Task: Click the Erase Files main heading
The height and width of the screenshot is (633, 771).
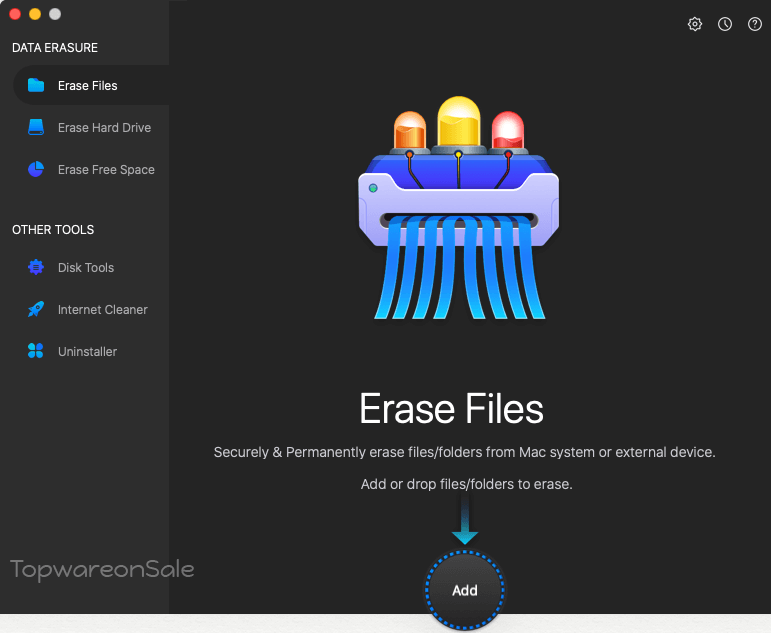Action: (x=451, y=408)
